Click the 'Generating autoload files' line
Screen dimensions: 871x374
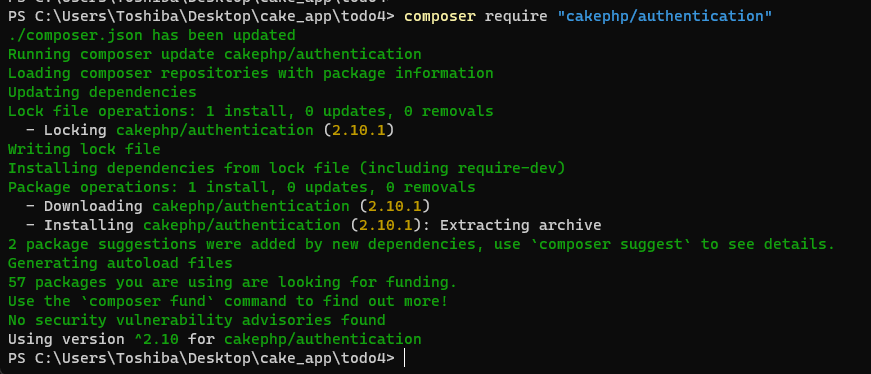pos(120,263)
